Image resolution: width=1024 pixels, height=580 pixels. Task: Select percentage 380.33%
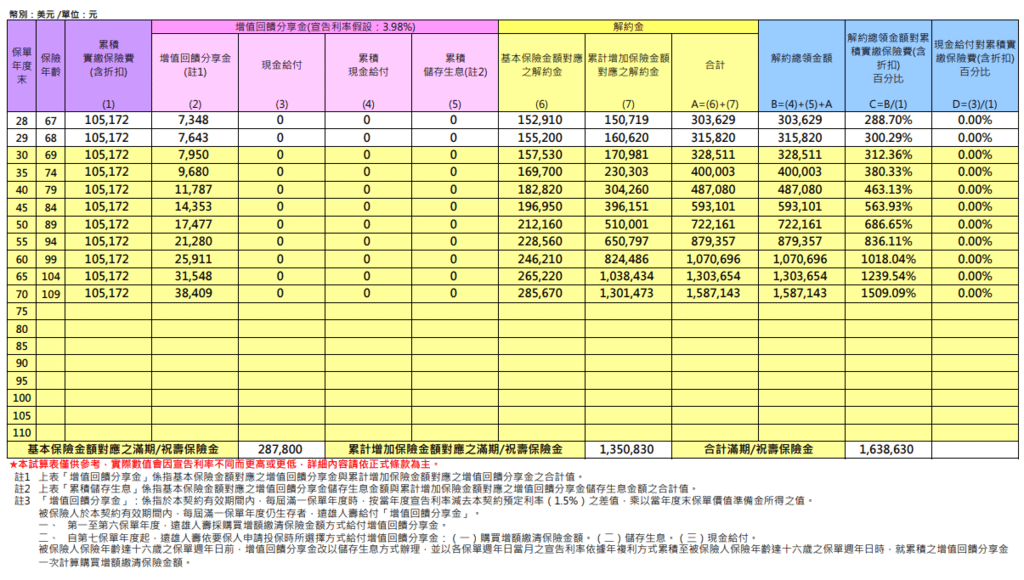click(888, 172)
